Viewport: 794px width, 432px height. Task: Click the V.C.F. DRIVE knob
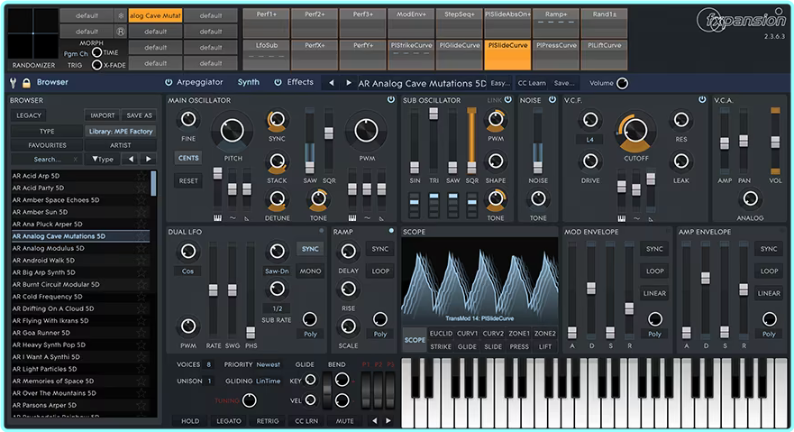[590, 161]
